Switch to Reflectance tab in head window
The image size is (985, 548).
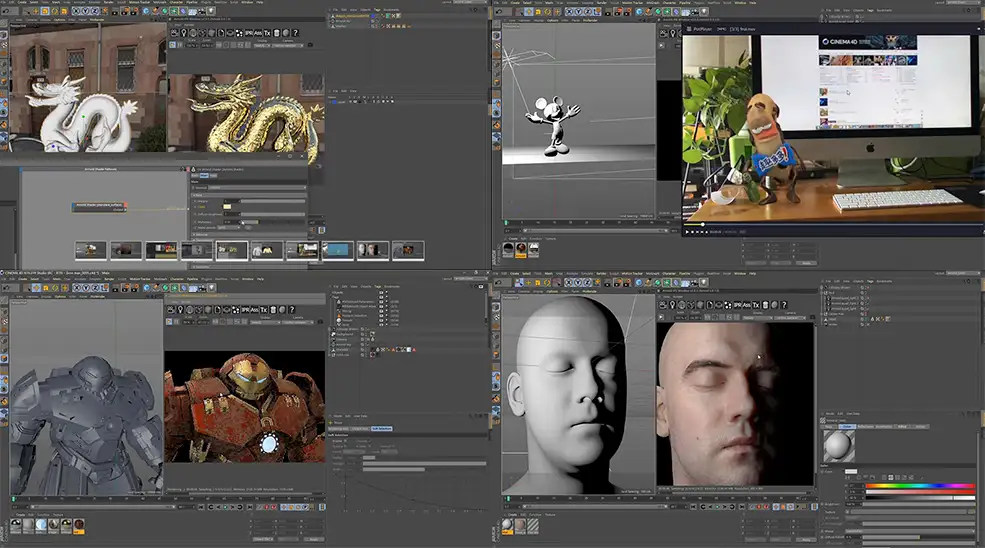pyautogui.click(x=866, y=427)
